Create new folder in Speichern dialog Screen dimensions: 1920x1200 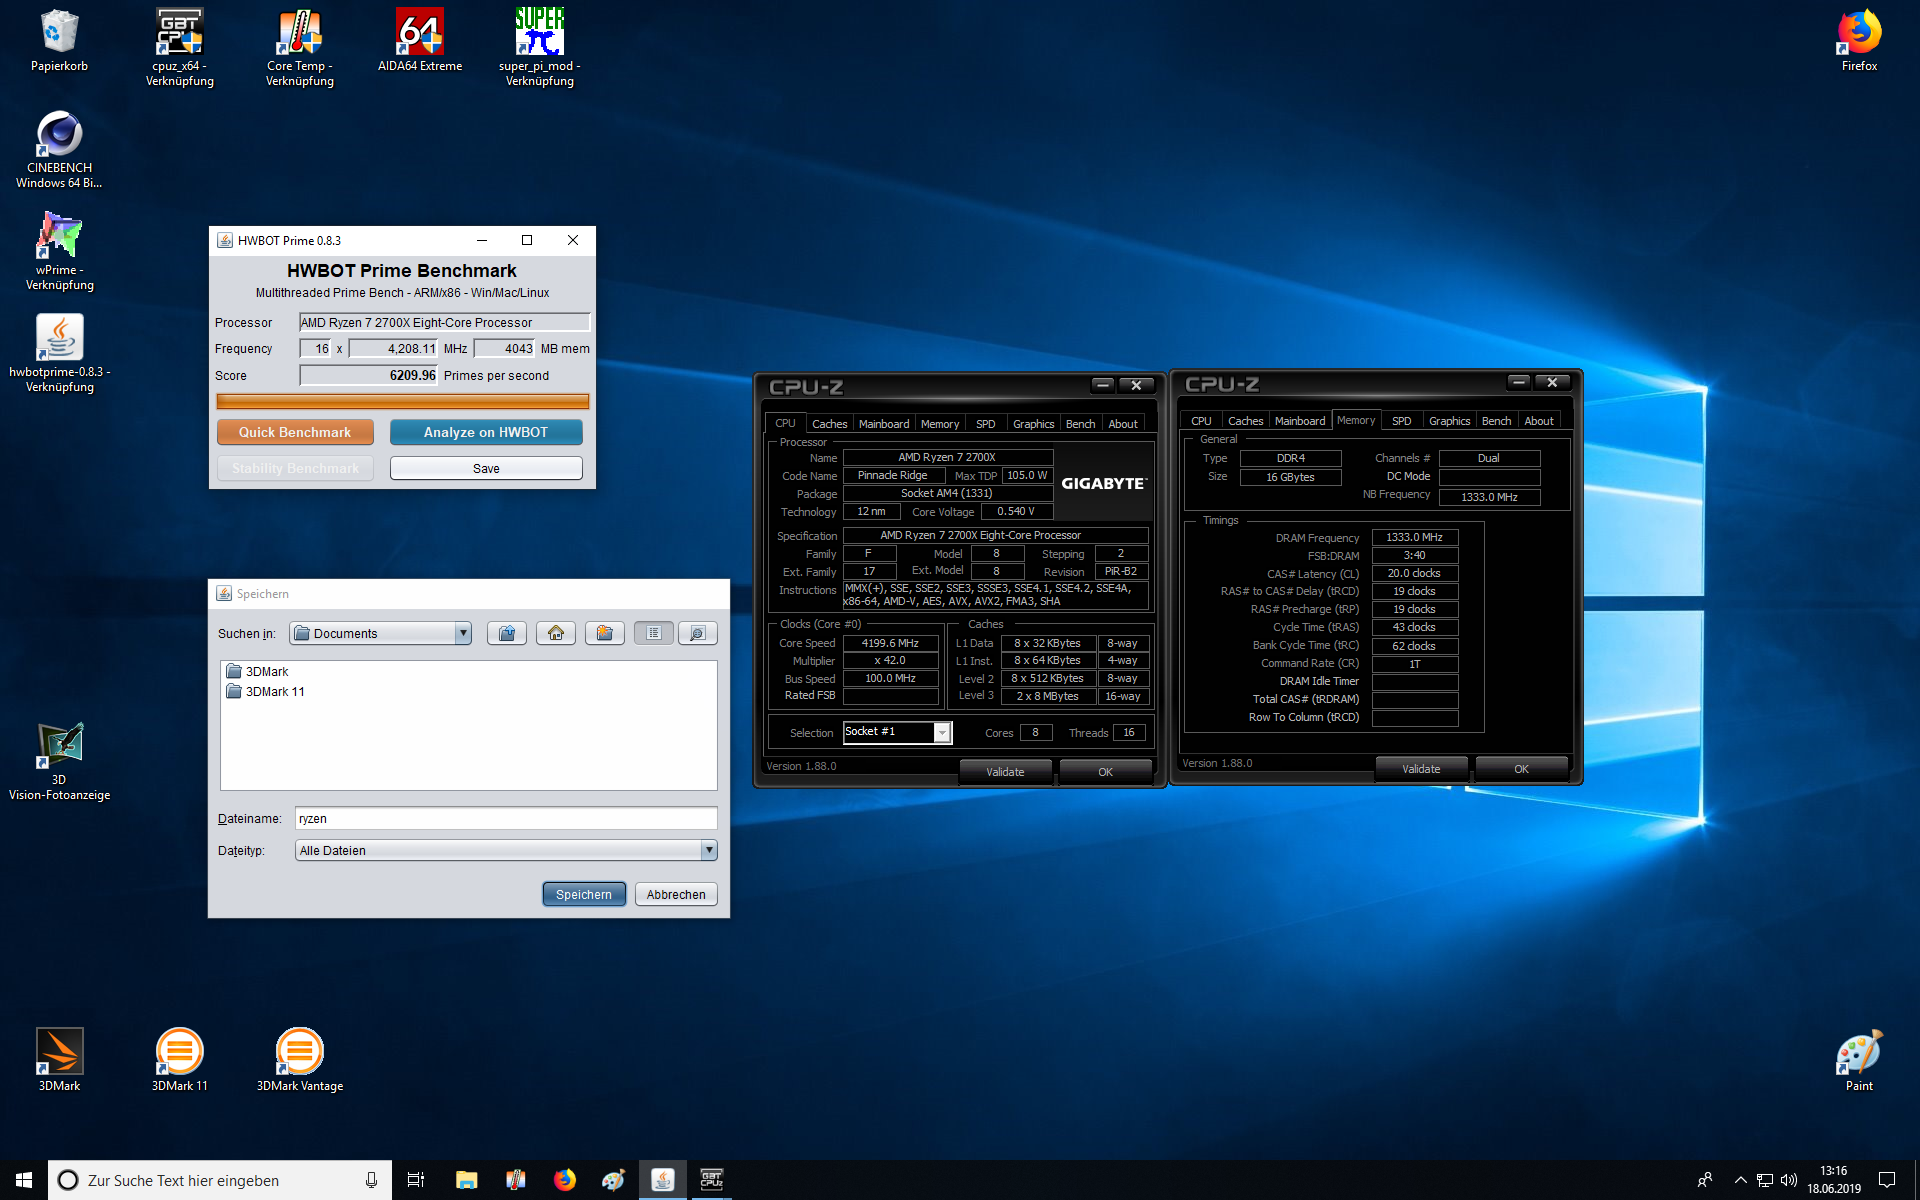pyautogui.click(x=605, y=633)
